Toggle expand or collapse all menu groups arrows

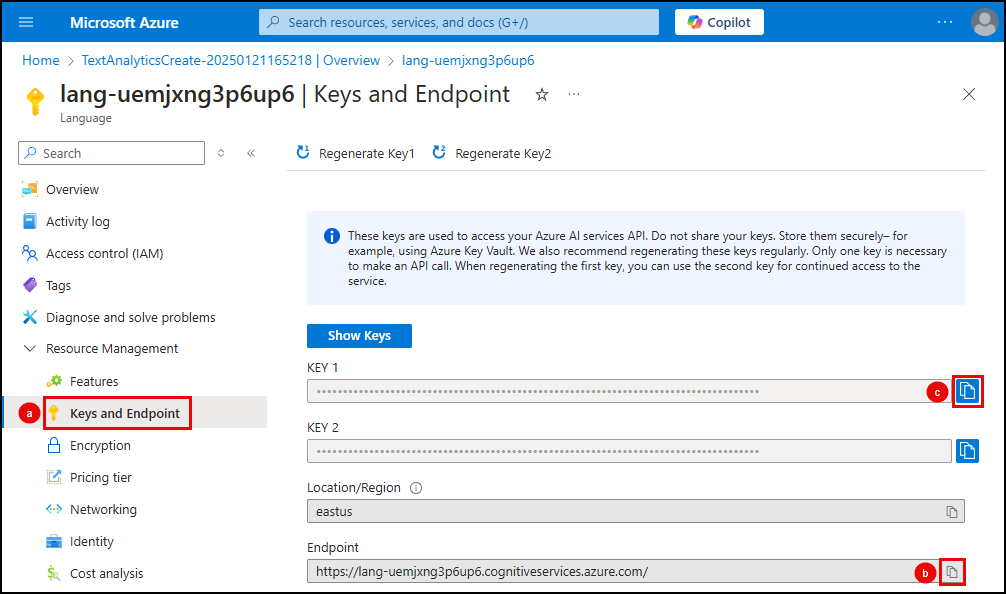pyautogui.click(x=221, y=153)
